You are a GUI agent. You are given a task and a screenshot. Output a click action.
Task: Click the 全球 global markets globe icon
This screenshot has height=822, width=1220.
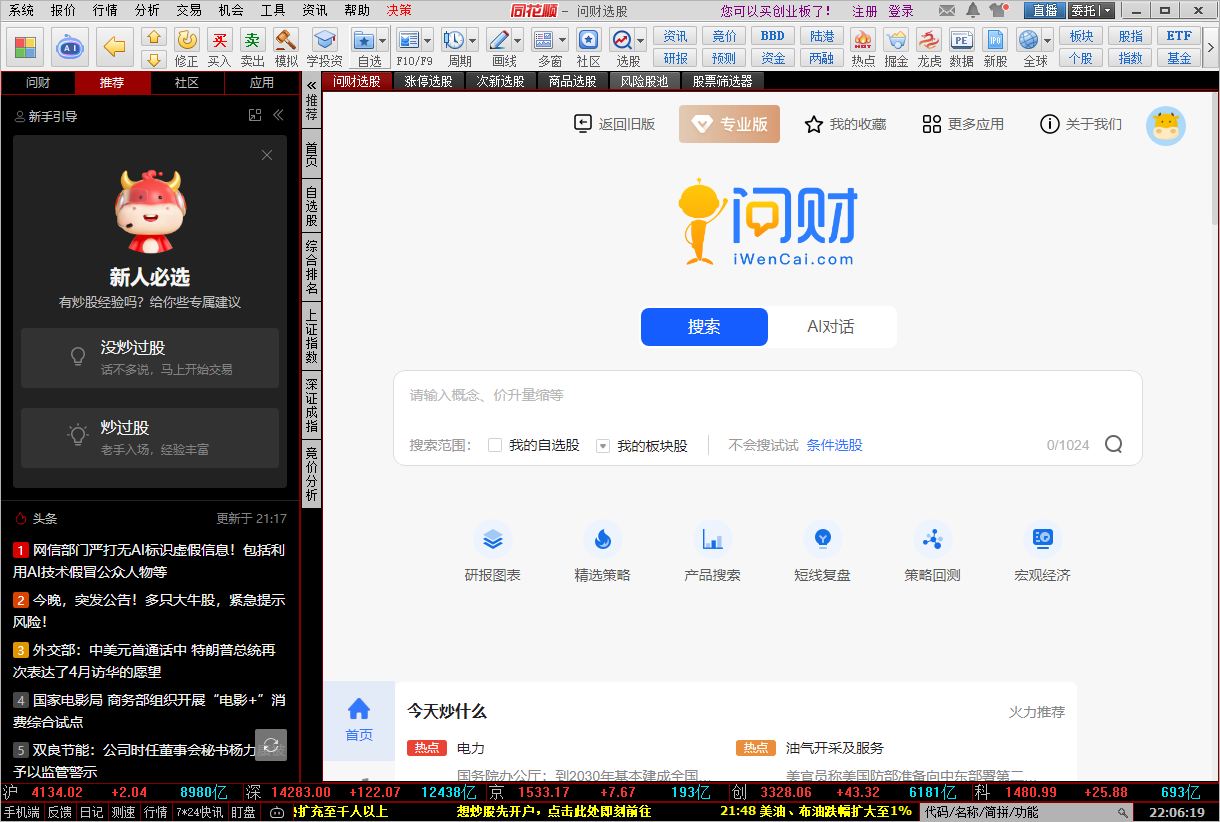click(1030, 40)
